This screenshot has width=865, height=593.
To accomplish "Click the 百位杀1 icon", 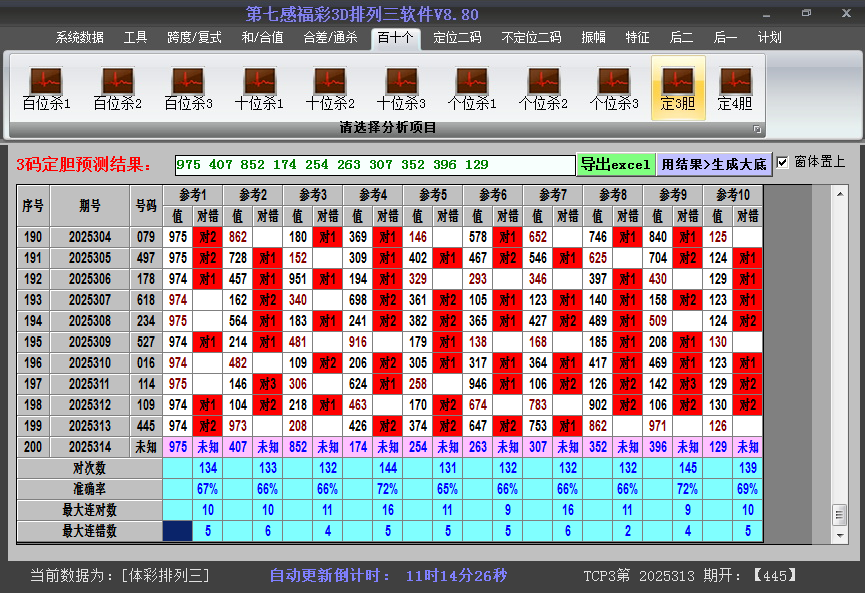I will click(x=46, y=88).
